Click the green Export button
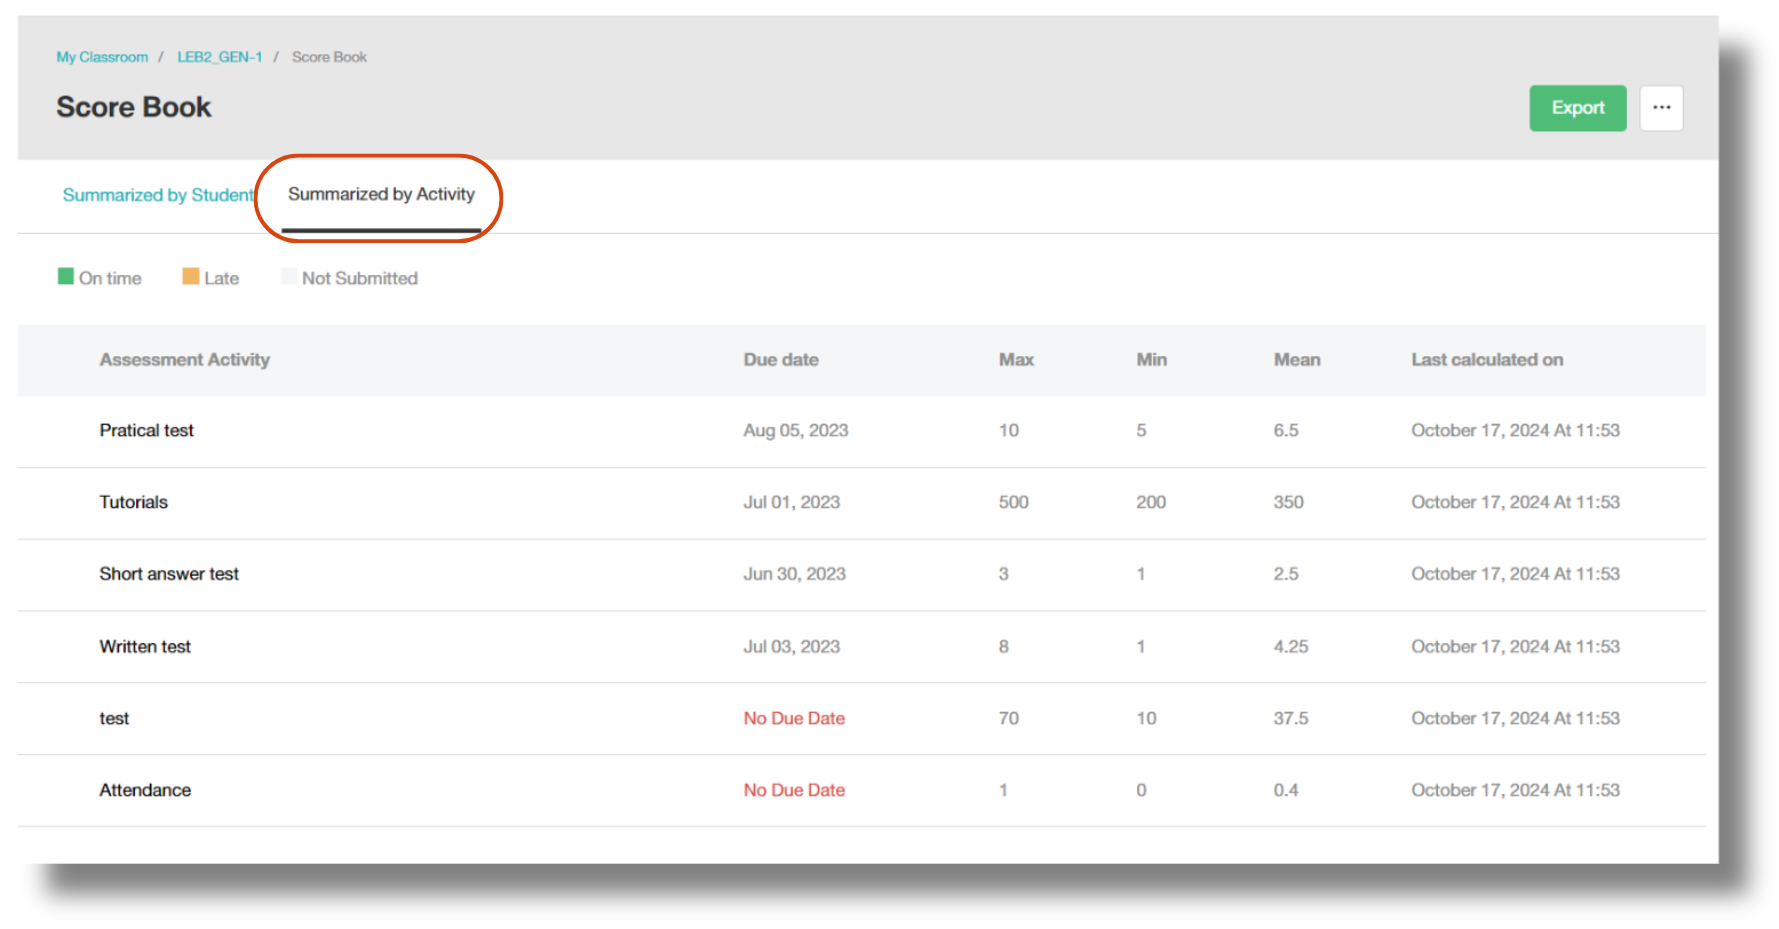1779x929 pixels. click(1577, 108)
